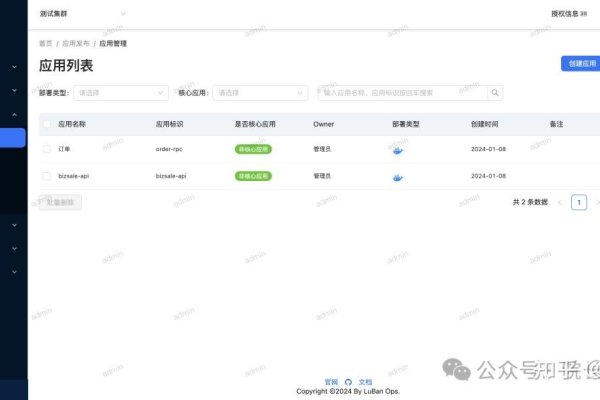Check the checkbox for the bizsale-api row
Viewport: 600px width, 400px height.
point(47,176)
